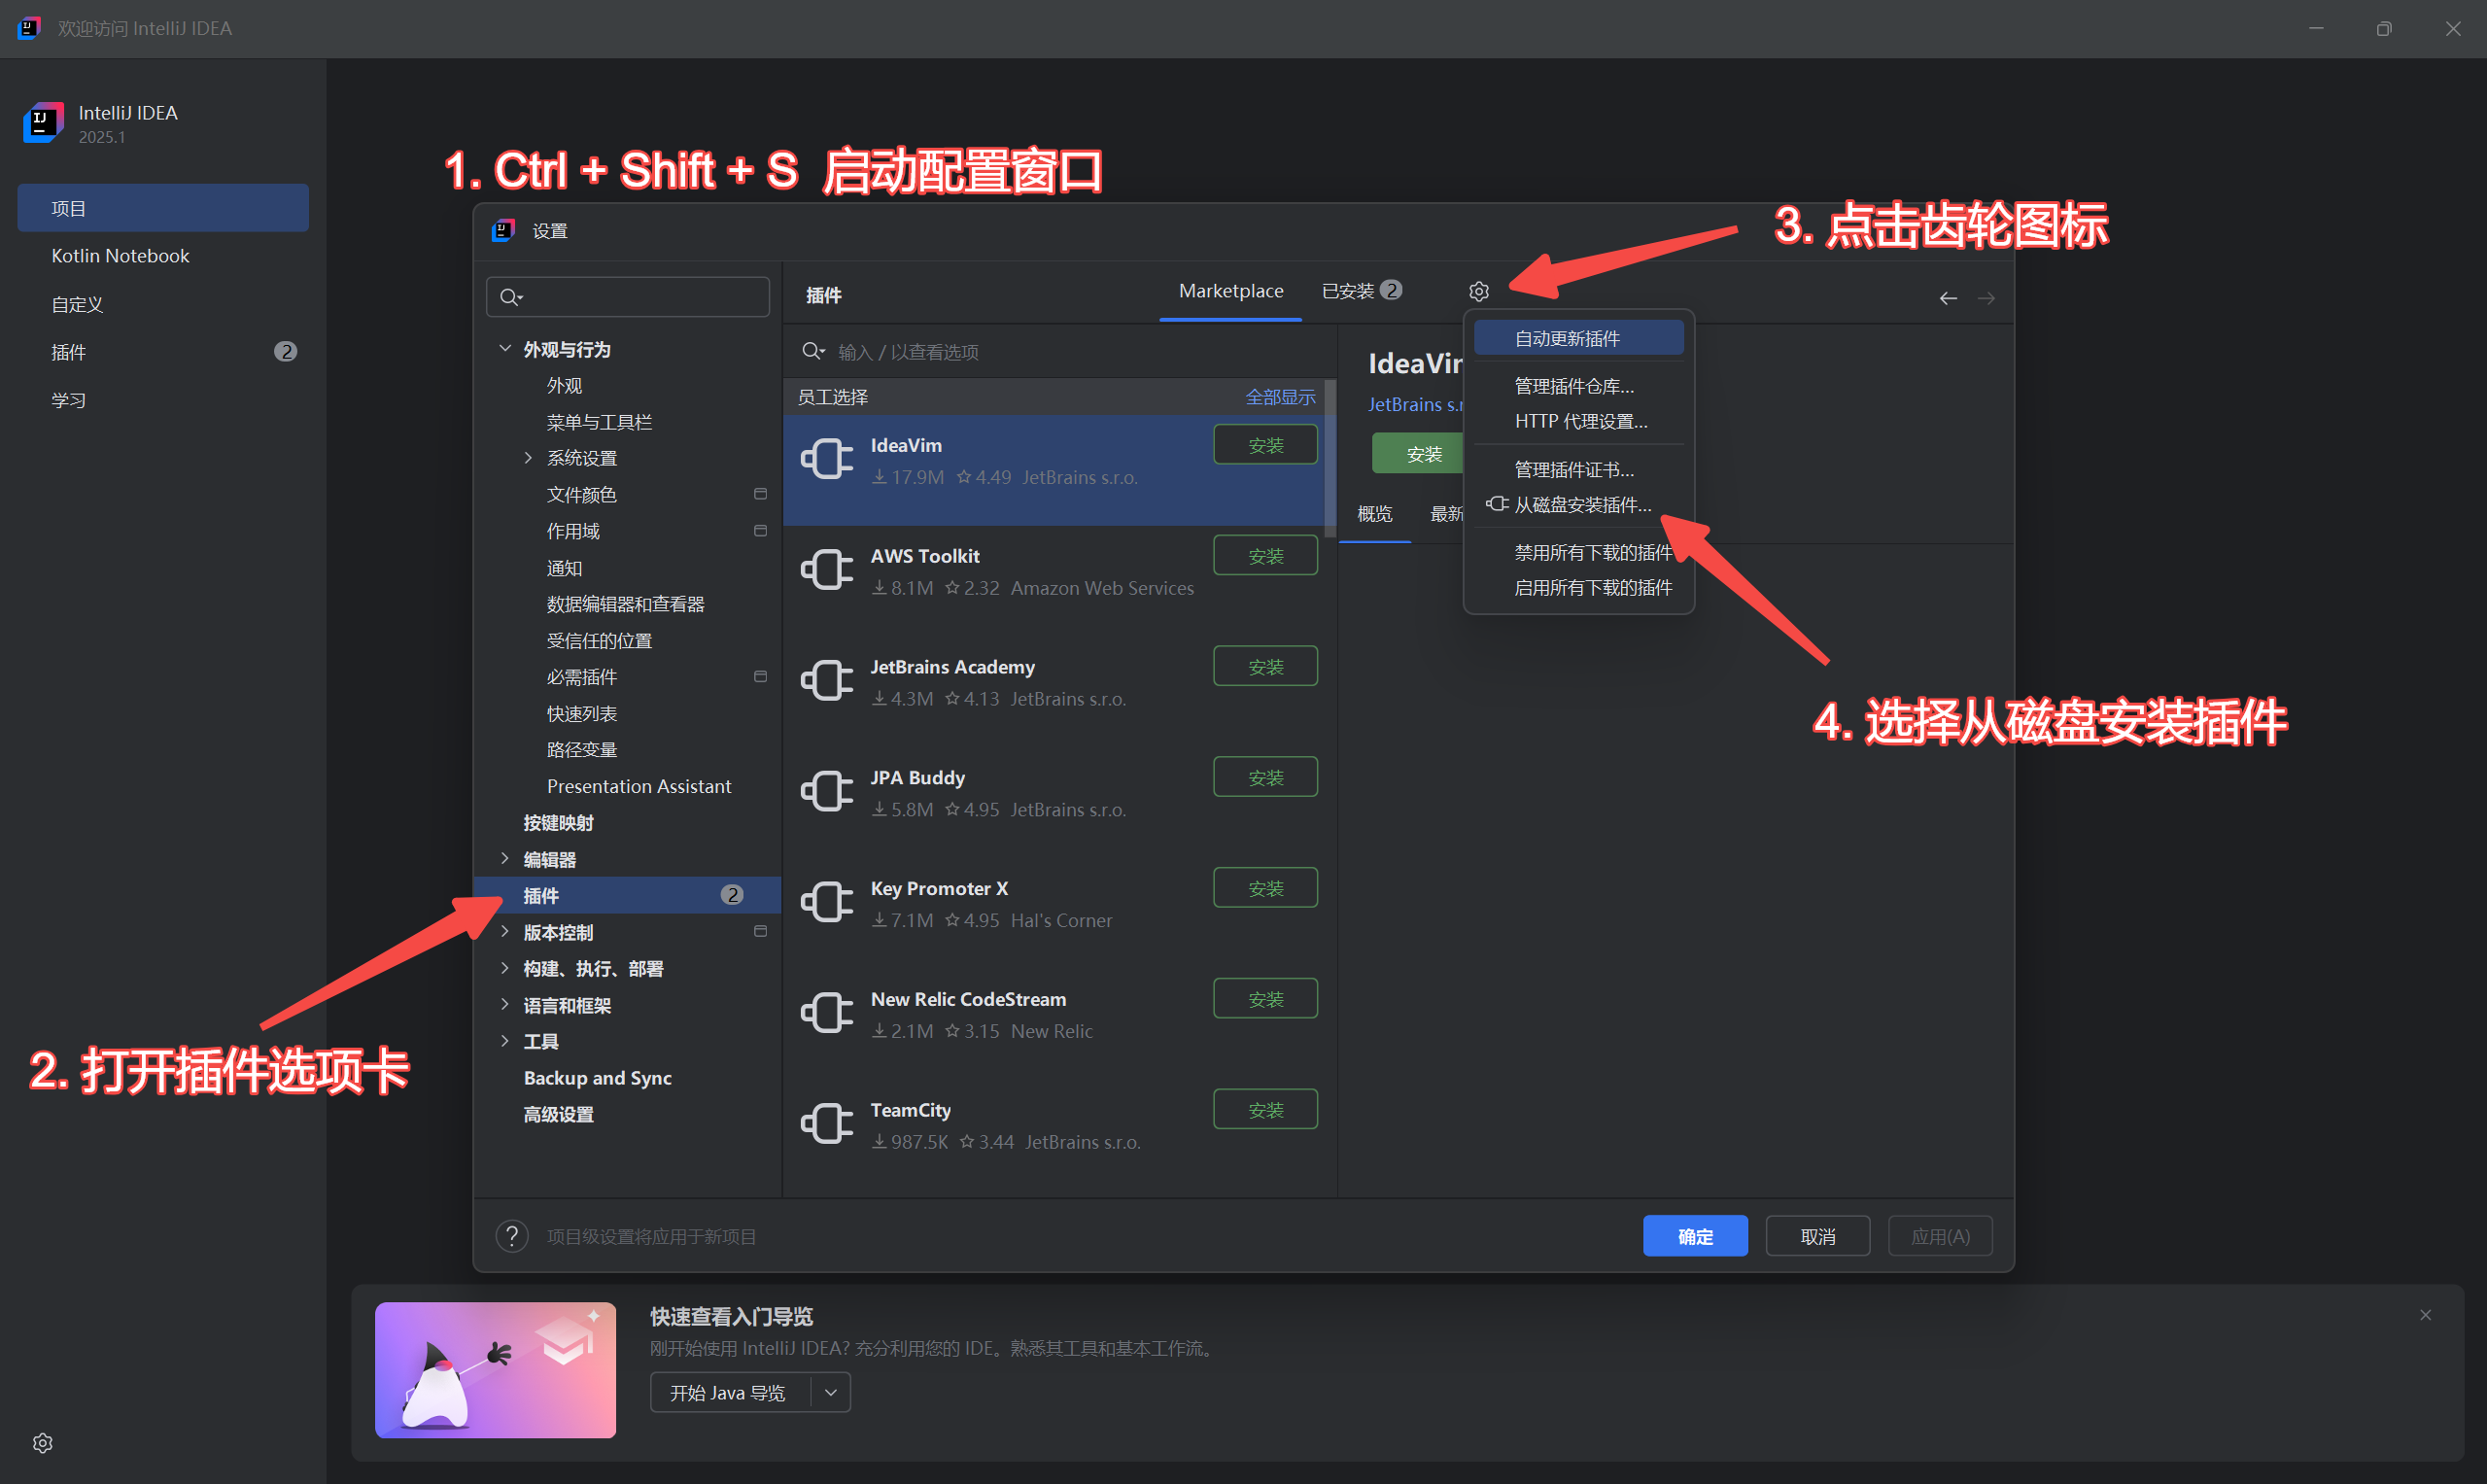
Task: Click the plugins gear settings icon
Action: pos(1478,291)
